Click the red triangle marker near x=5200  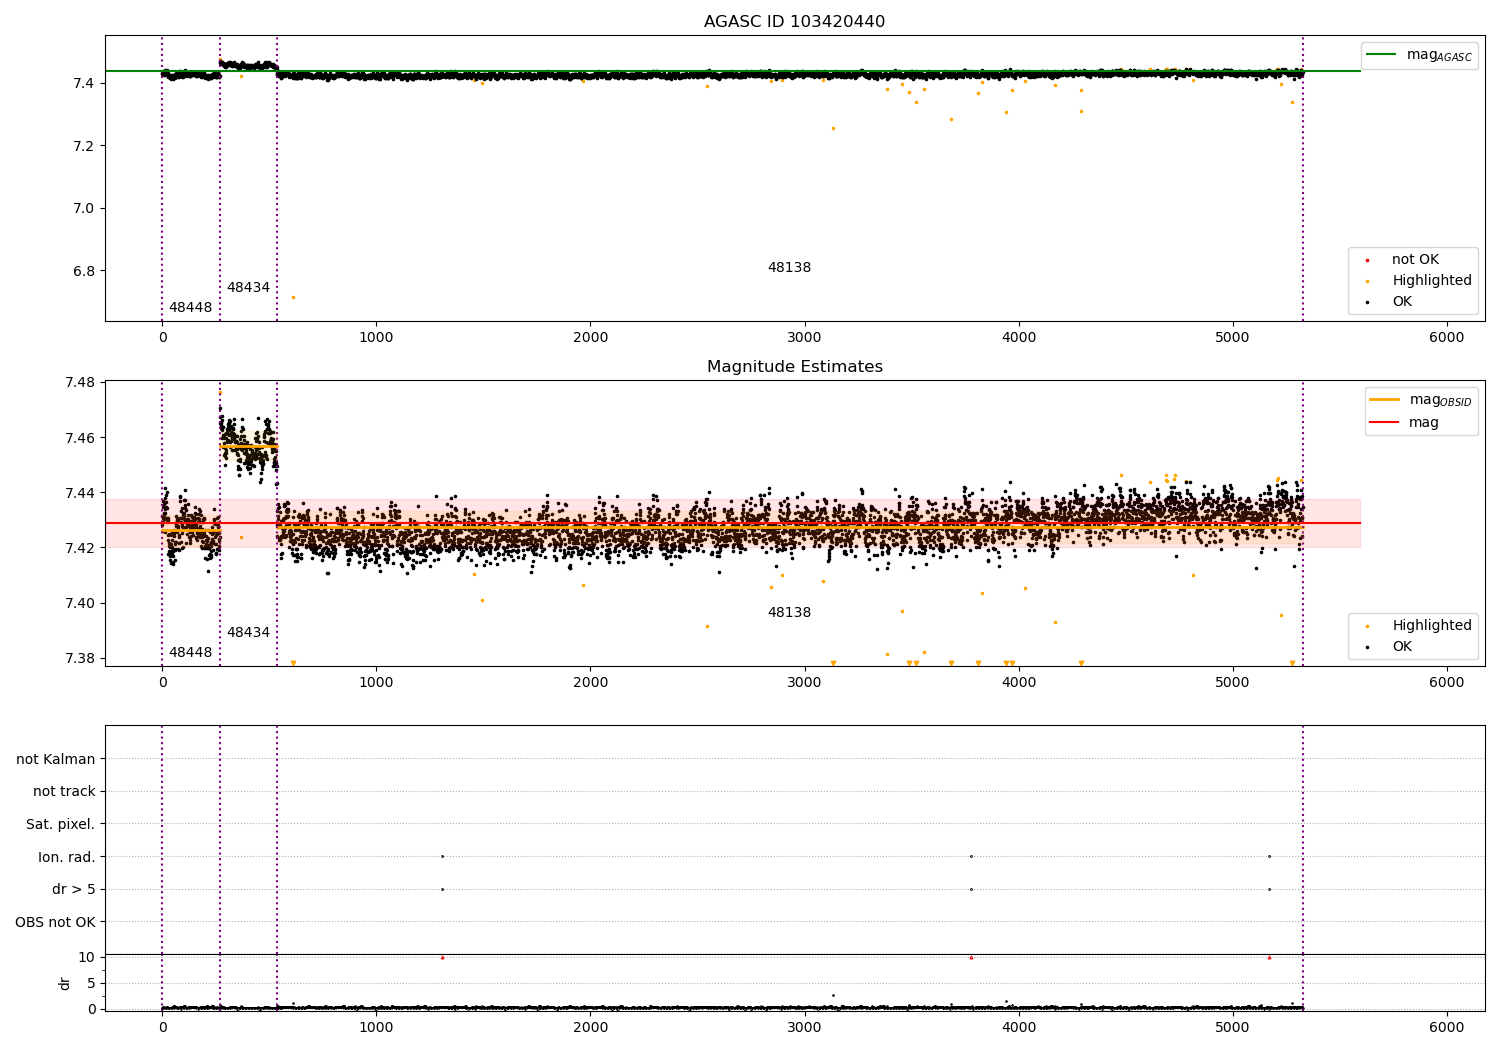(x=1269, y=958)
